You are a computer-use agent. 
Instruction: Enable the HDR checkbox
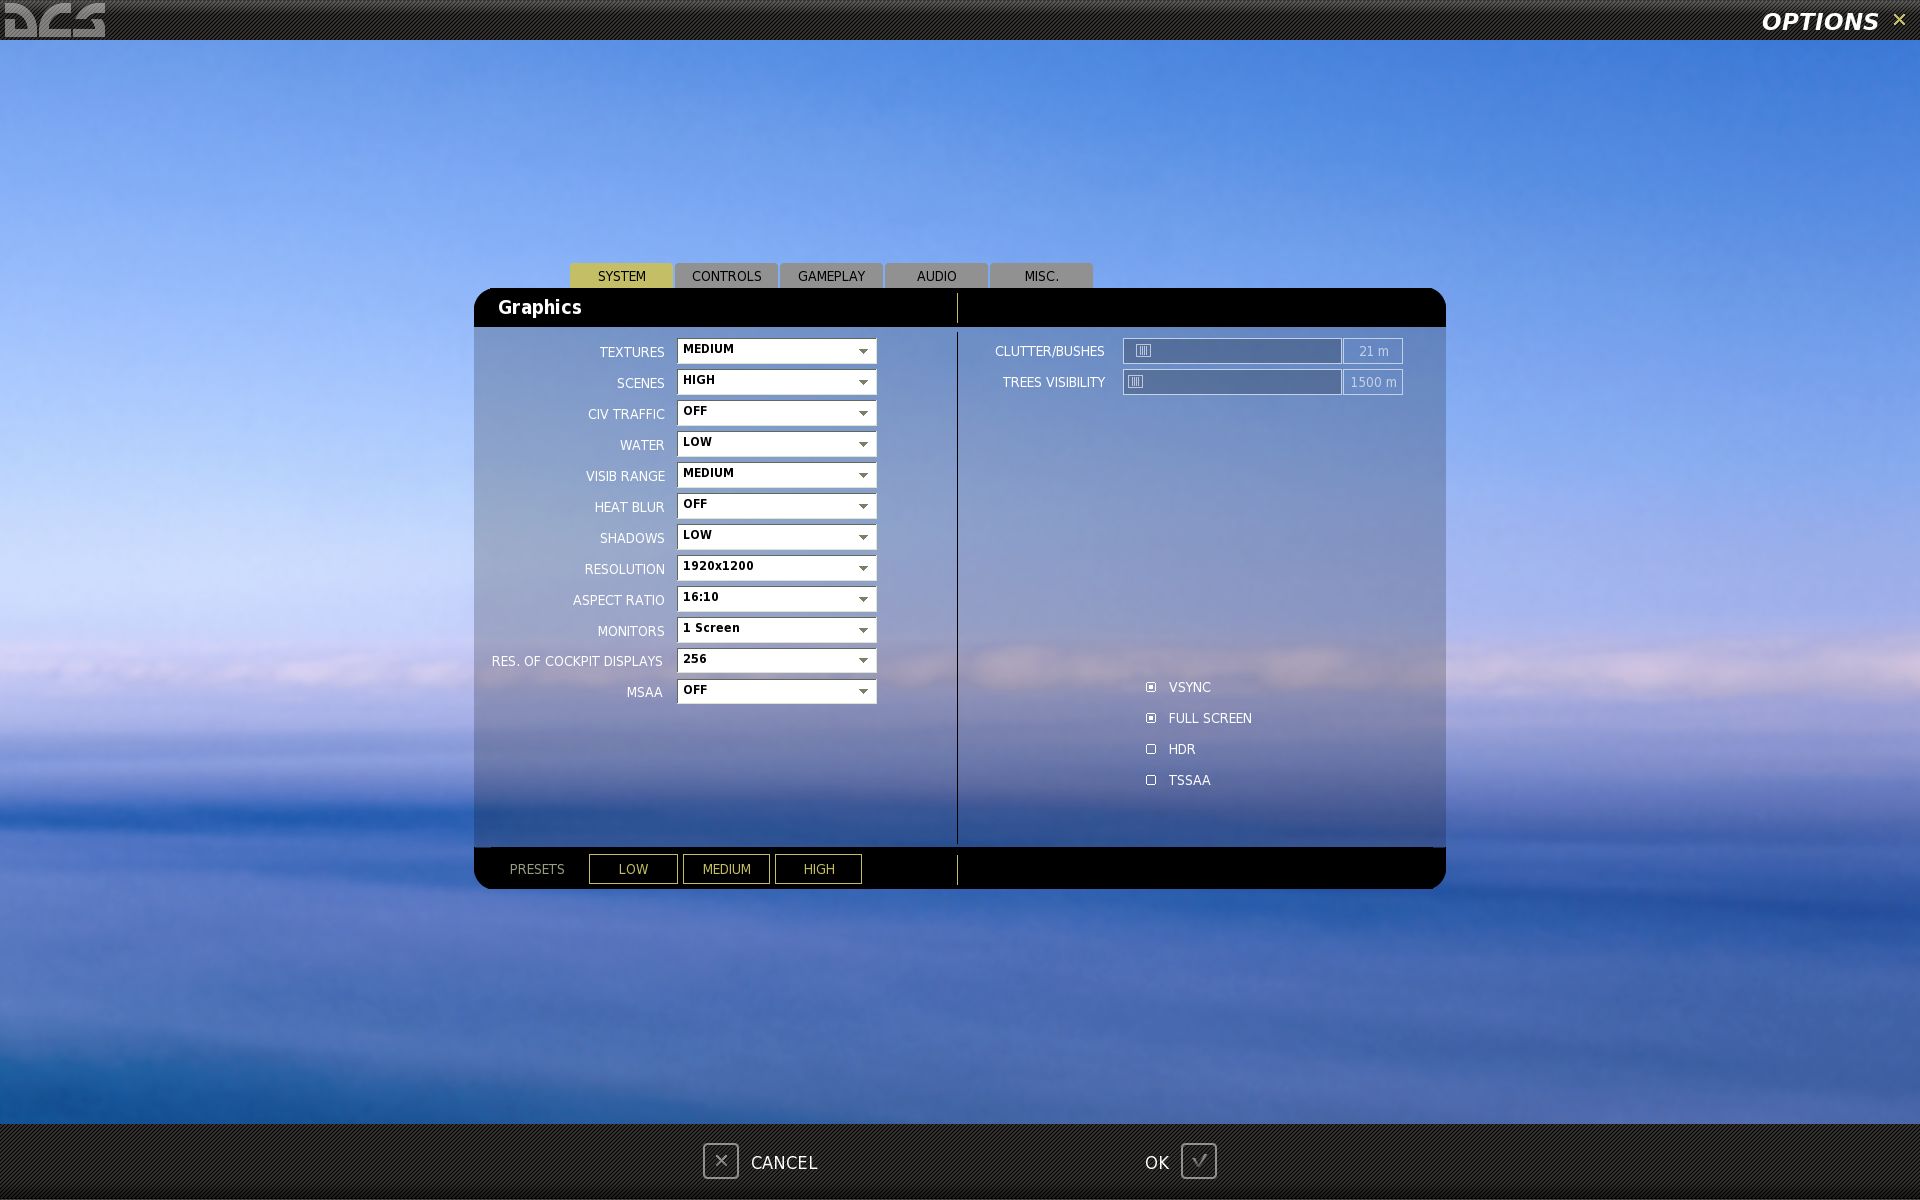pos(1151,749)
